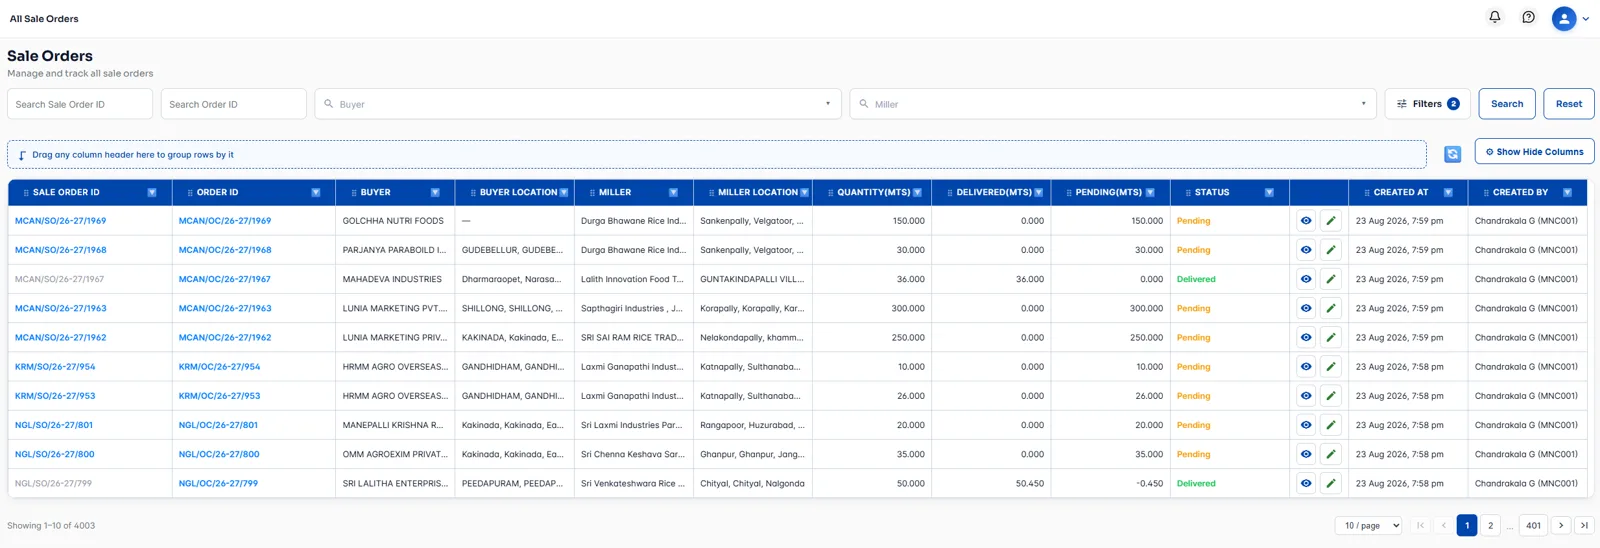The width and height of the screenshot is (1600, 548).
Task: Open filter menu on STATUS column header
Action: coord(1269,192)
